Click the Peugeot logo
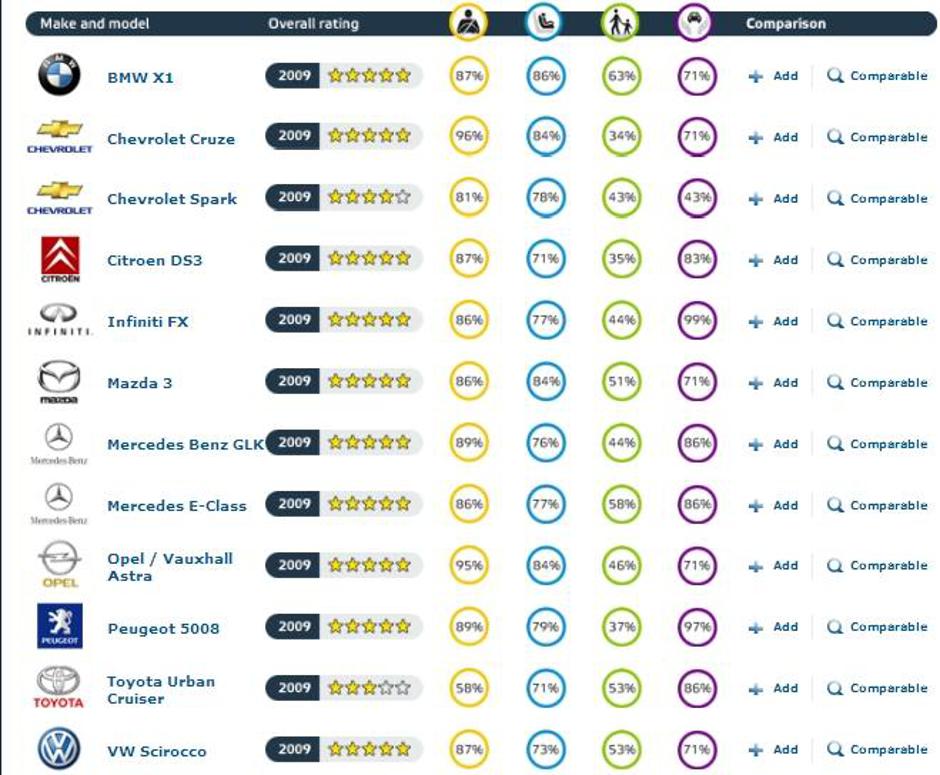 coord(58,625)
